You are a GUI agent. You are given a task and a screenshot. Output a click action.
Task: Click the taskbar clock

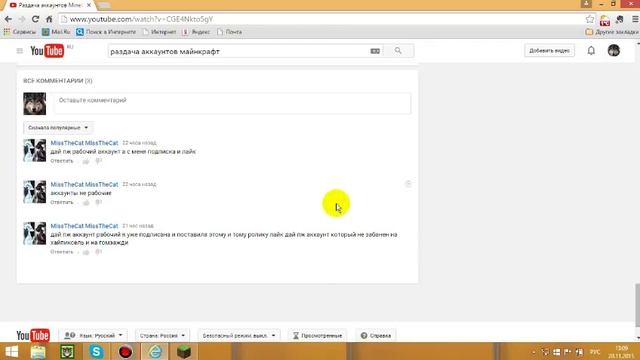coord(621,352)
